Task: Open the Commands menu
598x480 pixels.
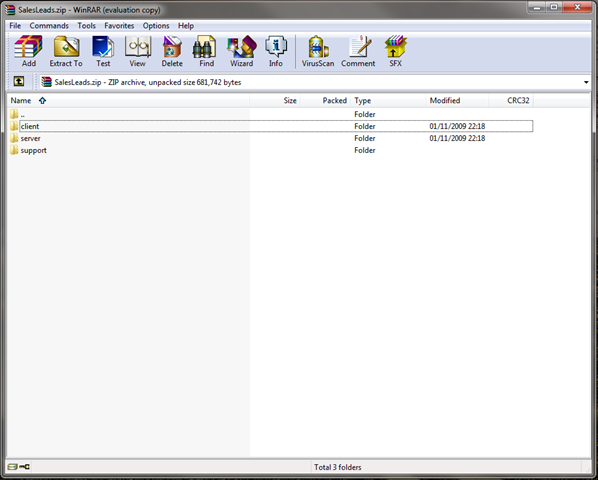Action: pos(49,26)
